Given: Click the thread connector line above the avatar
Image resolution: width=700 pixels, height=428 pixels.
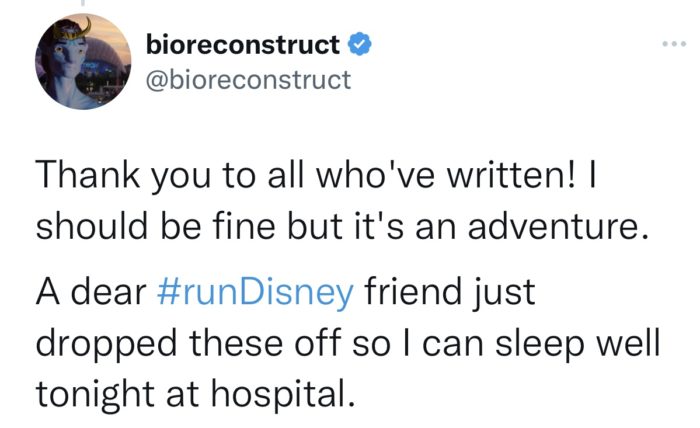Looking at the screenshot, I should pos(83,2).
